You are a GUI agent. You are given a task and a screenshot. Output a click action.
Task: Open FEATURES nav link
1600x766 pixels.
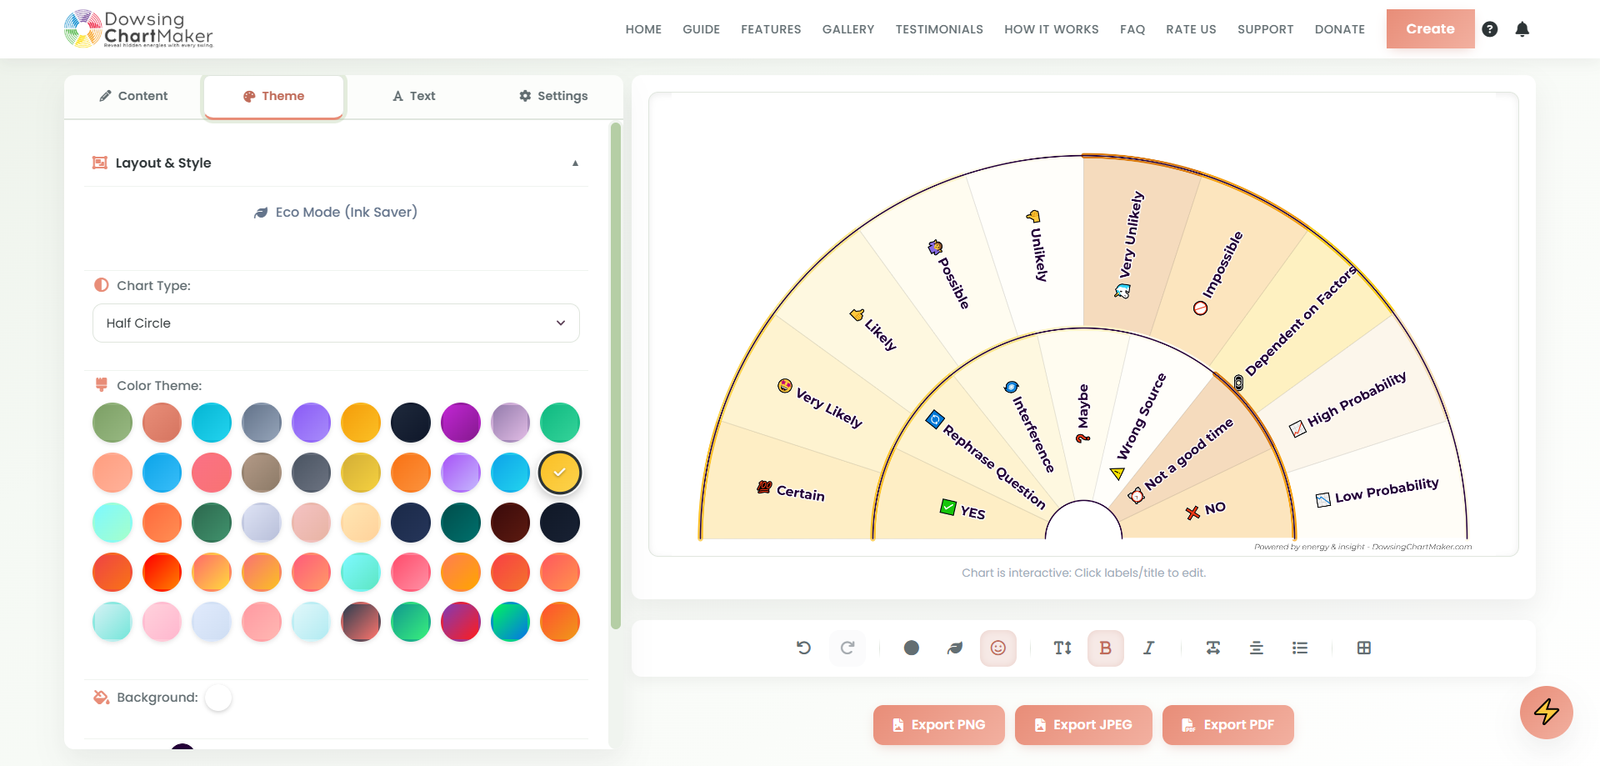point(771,29)
